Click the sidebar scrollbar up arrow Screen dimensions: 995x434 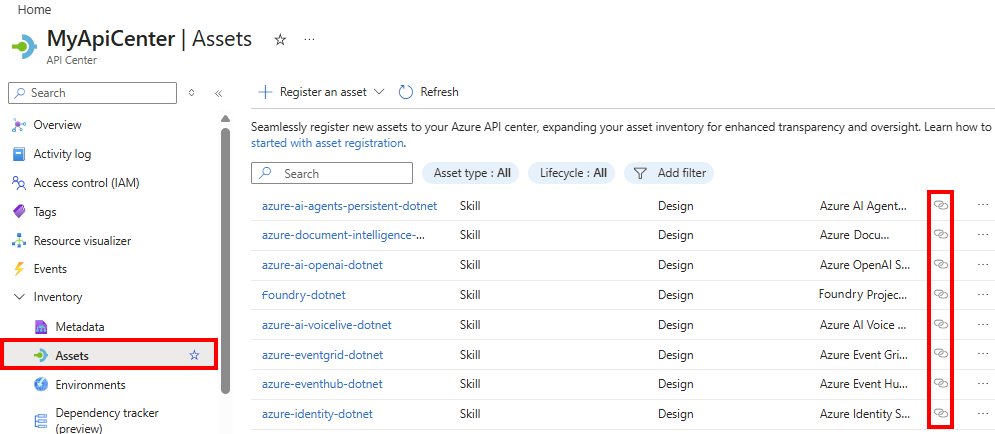tap(225, 119)
